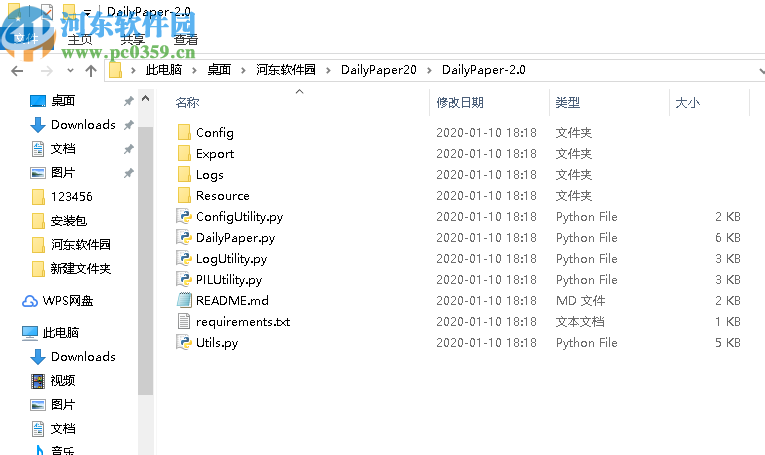
Task: Select requirements.txt text file icon
Action: (x=184, y=321)
